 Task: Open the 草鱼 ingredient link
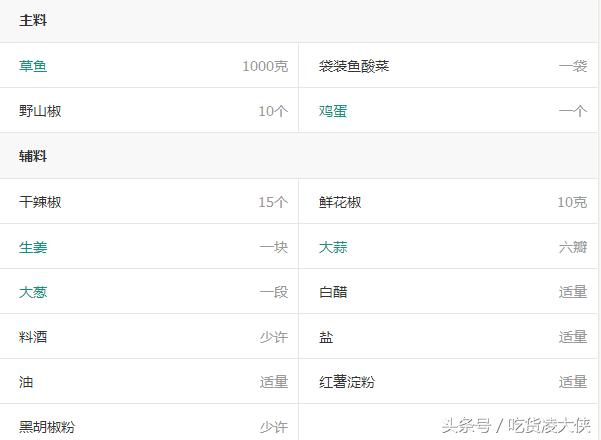tap(33, 66)
